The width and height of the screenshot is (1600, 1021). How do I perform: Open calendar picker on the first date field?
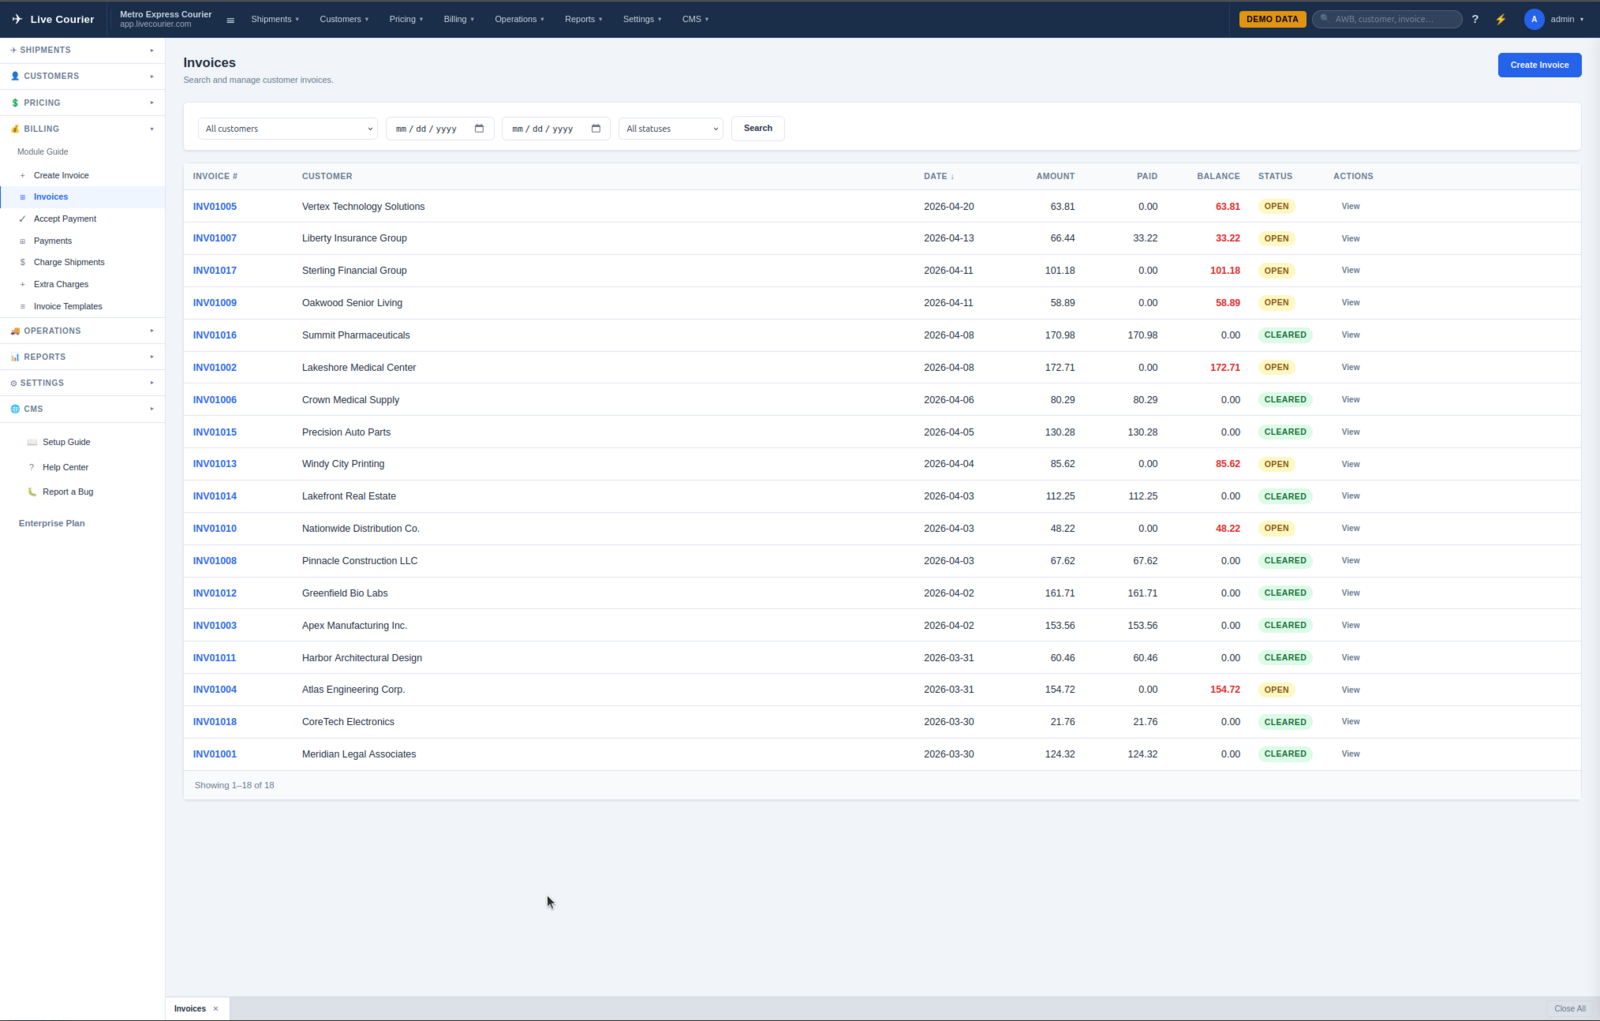[x=479, y=129]
